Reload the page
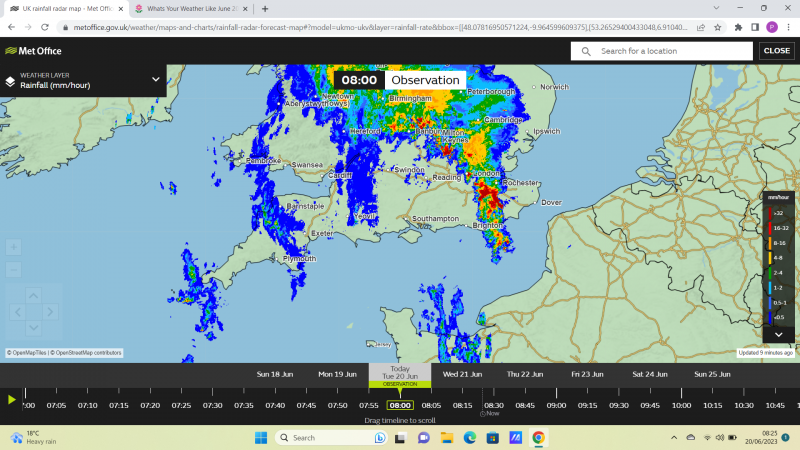The width and height of the screenshot is (800, 450). [45, 27]
